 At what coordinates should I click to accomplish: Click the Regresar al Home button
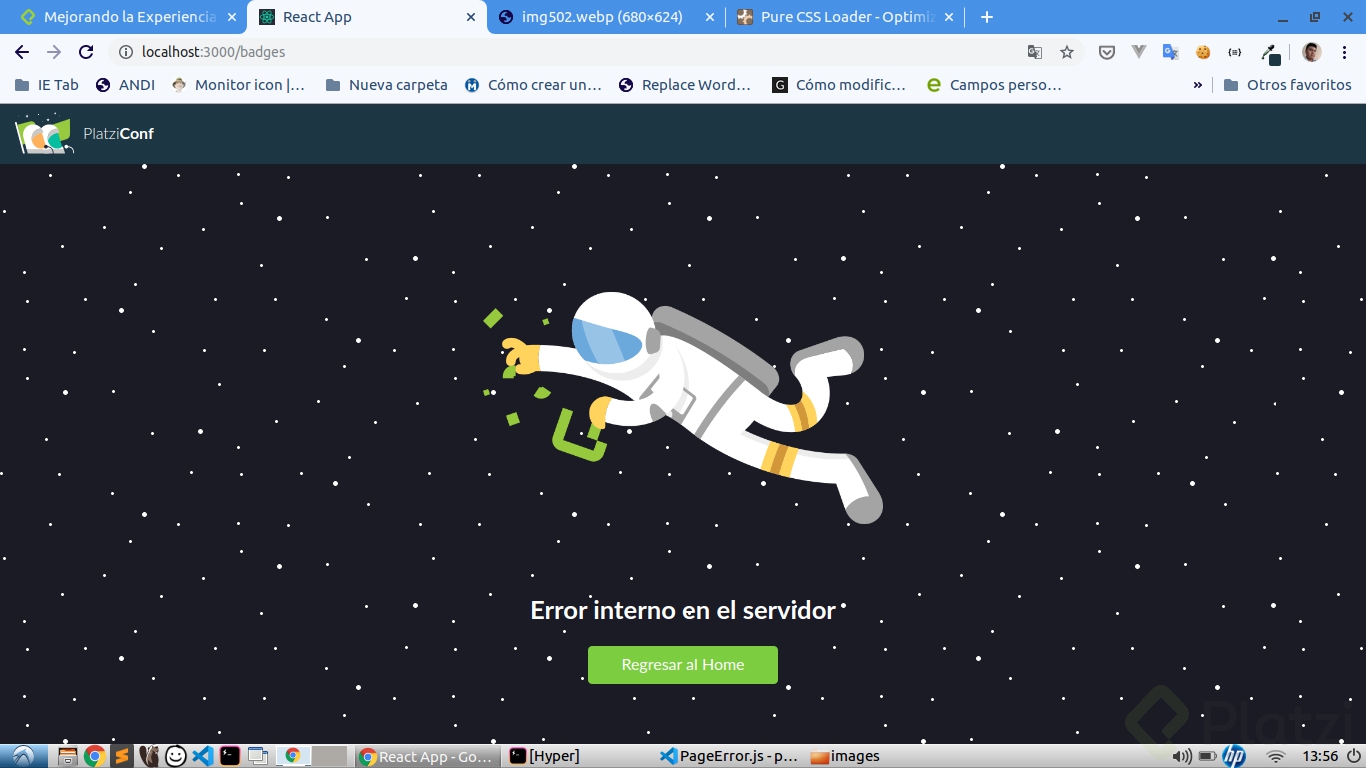(682, 664)
